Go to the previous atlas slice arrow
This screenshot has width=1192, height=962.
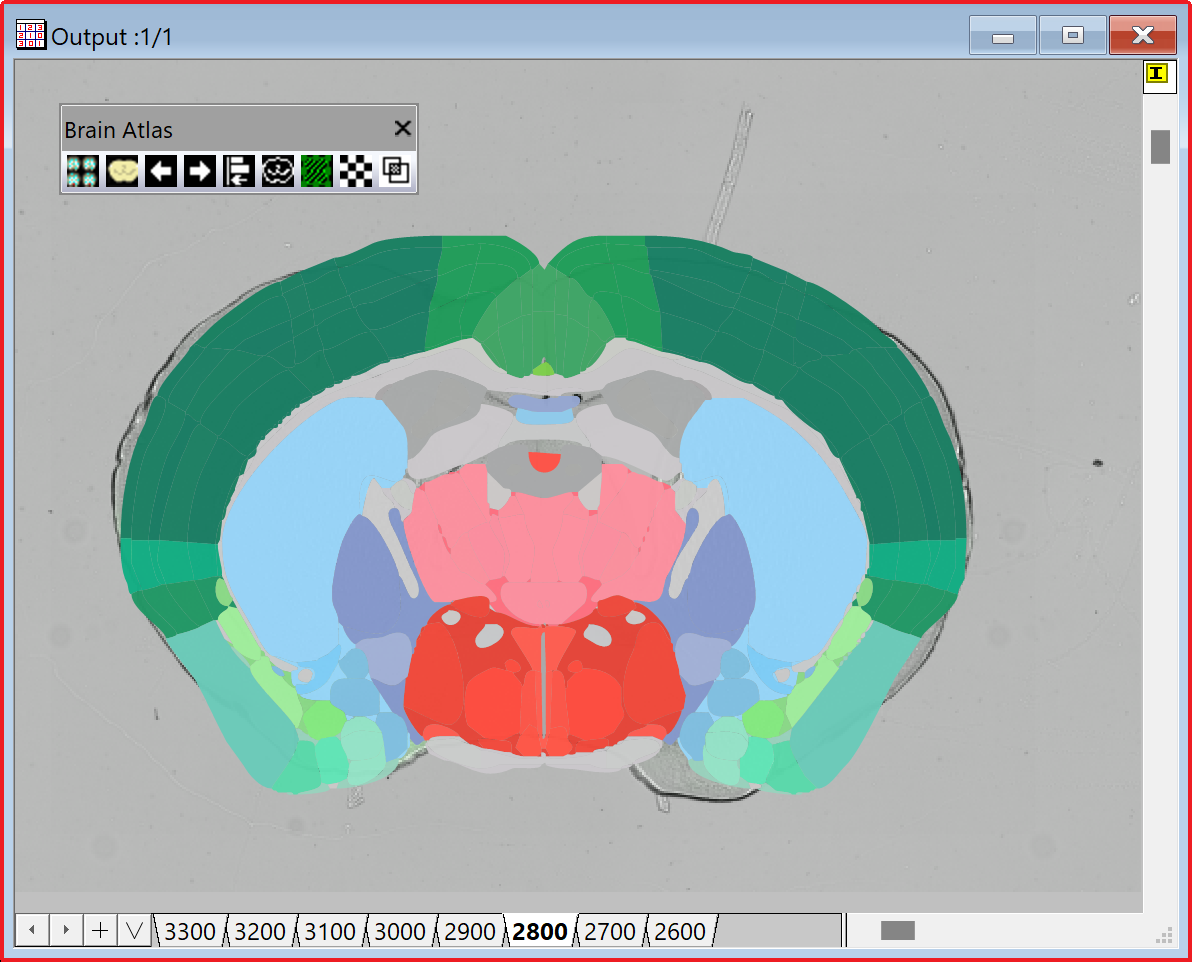pos(159,170)
